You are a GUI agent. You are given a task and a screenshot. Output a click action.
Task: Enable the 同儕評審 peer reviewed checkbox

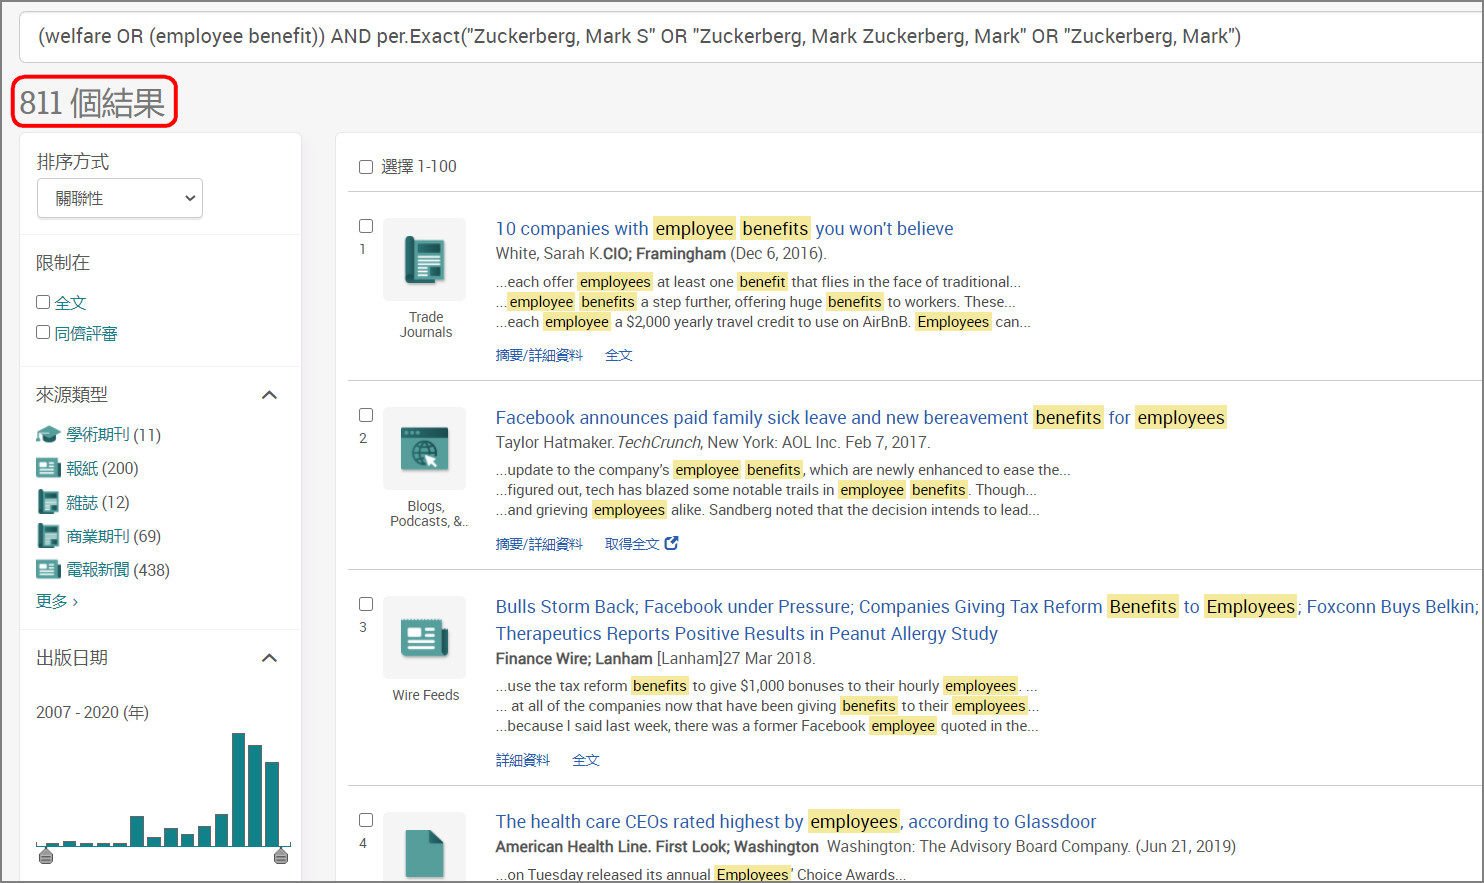coord(43,332)
